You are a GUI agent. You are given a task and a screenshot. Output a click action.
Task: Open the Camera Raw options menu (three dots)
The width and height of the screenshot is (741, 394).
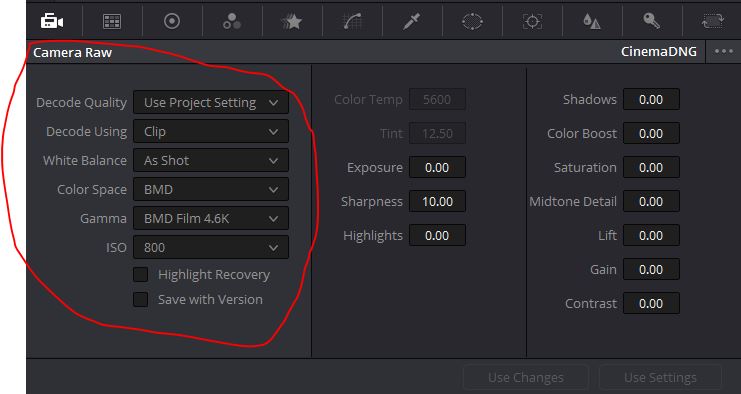[x=724, y=51]
